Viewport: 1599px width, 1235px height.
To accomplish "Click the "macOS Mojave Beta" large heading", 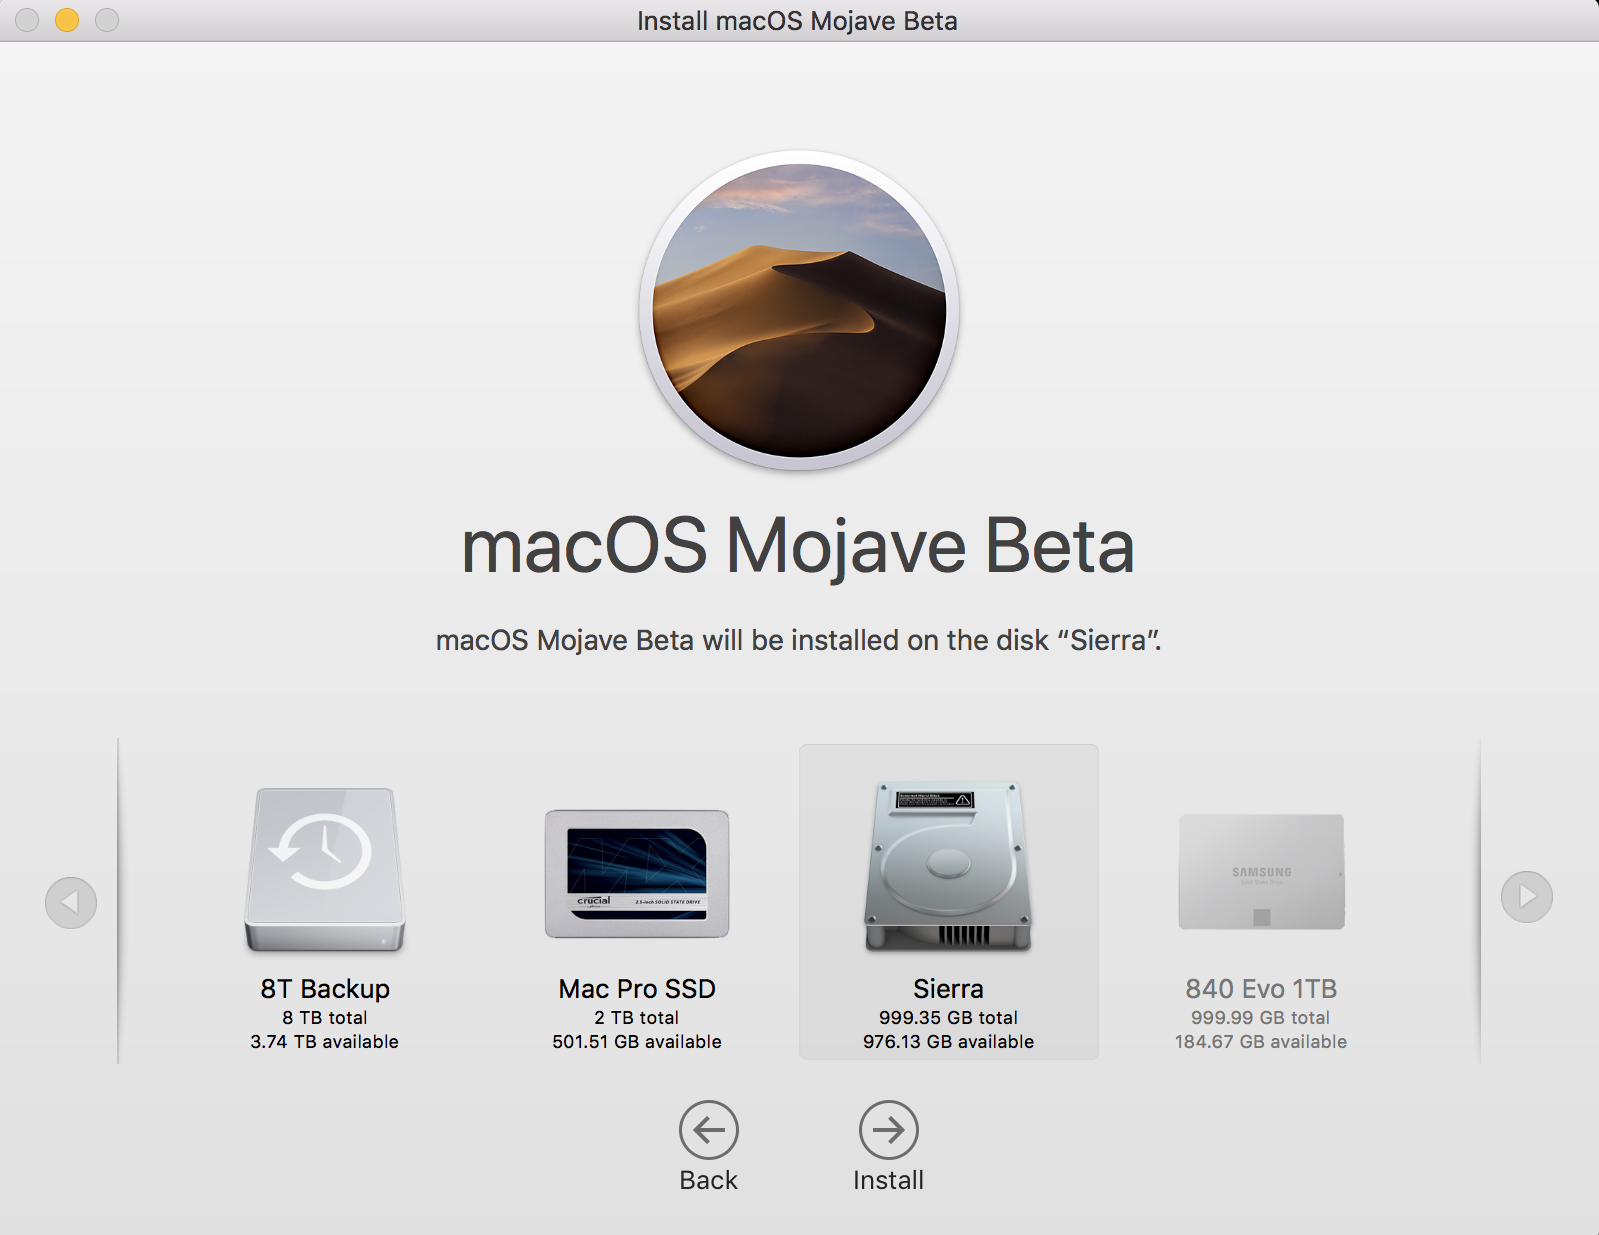I will tap(798, 547).
